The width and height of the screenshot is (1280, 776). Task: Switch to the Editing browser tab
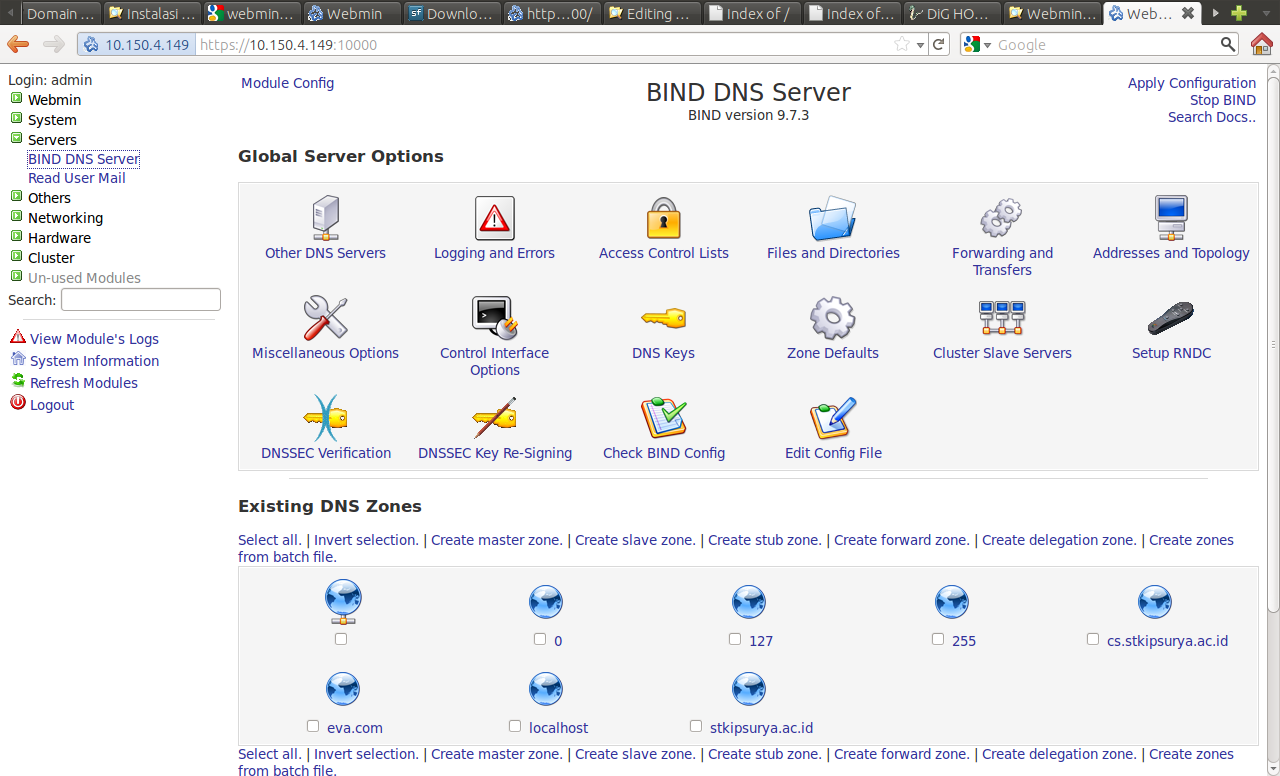(x=650, y=14)
